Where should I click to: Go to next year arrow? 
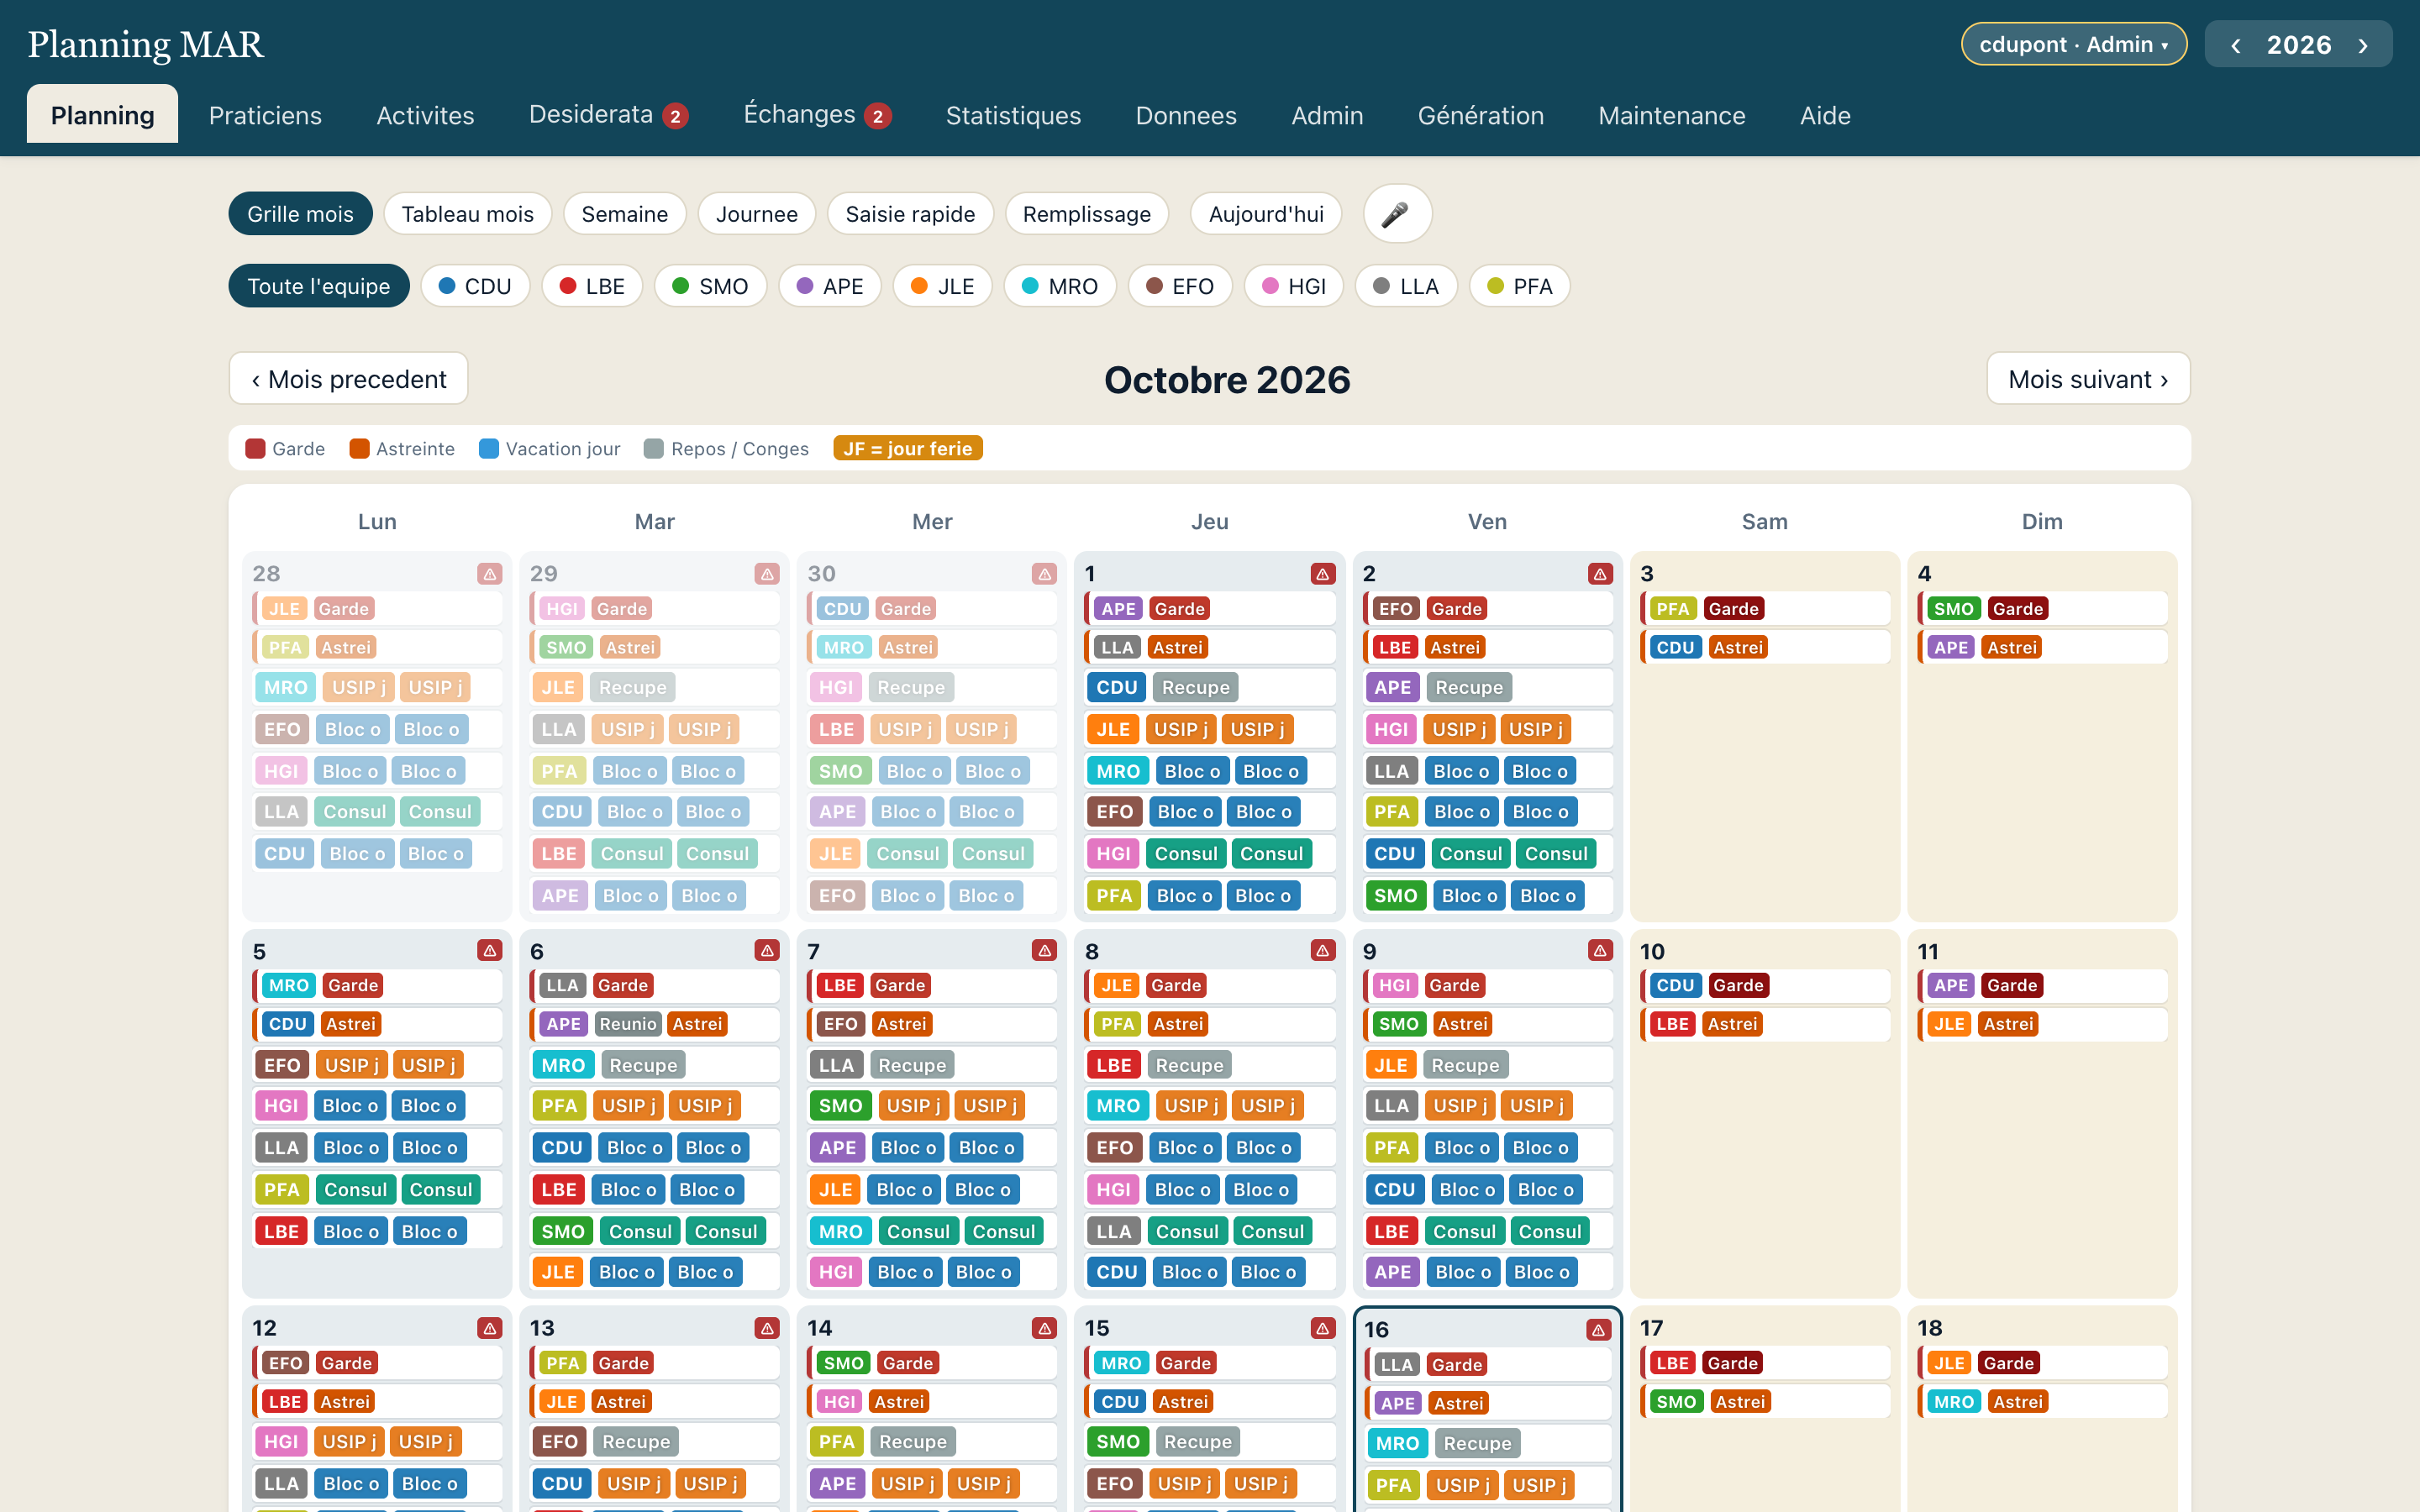2363,45
